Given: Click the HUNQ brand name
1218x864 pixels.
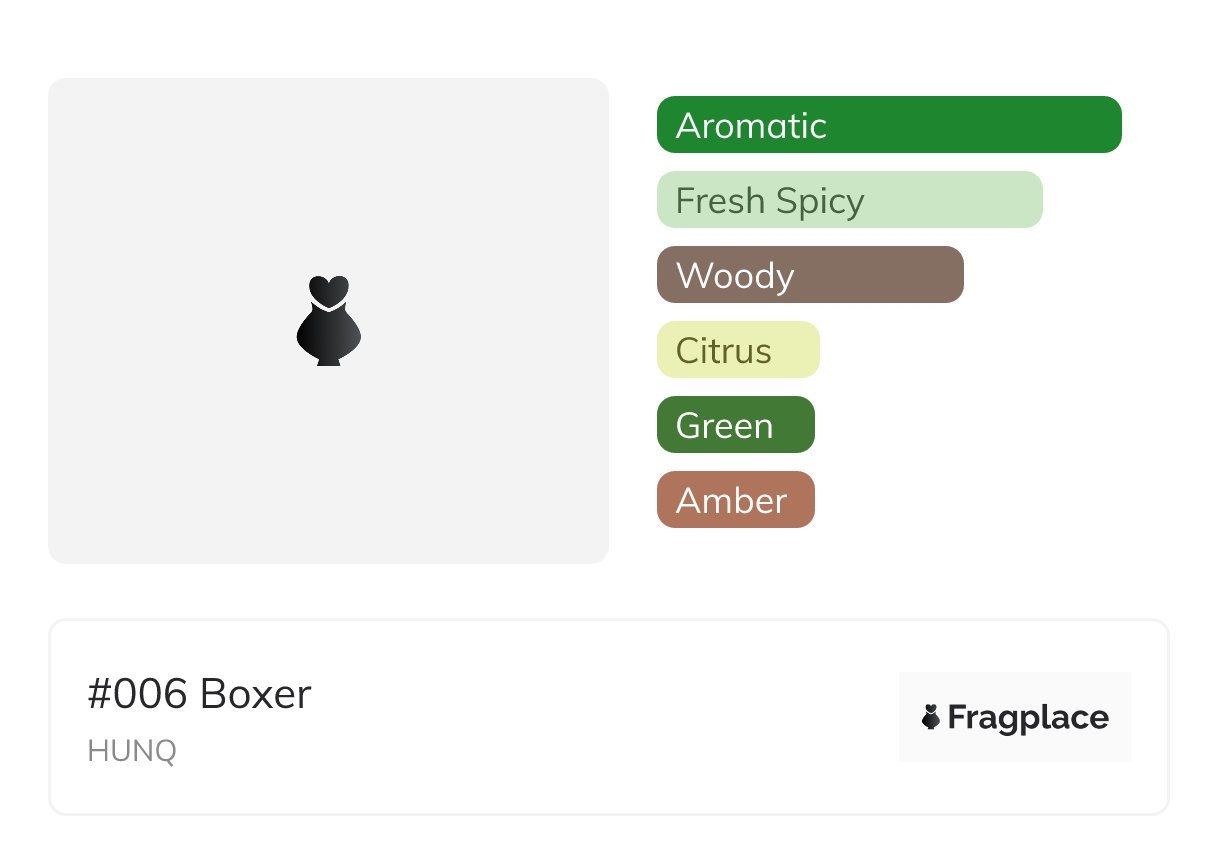Looking at the screenshot, I should tap(132, 751).
